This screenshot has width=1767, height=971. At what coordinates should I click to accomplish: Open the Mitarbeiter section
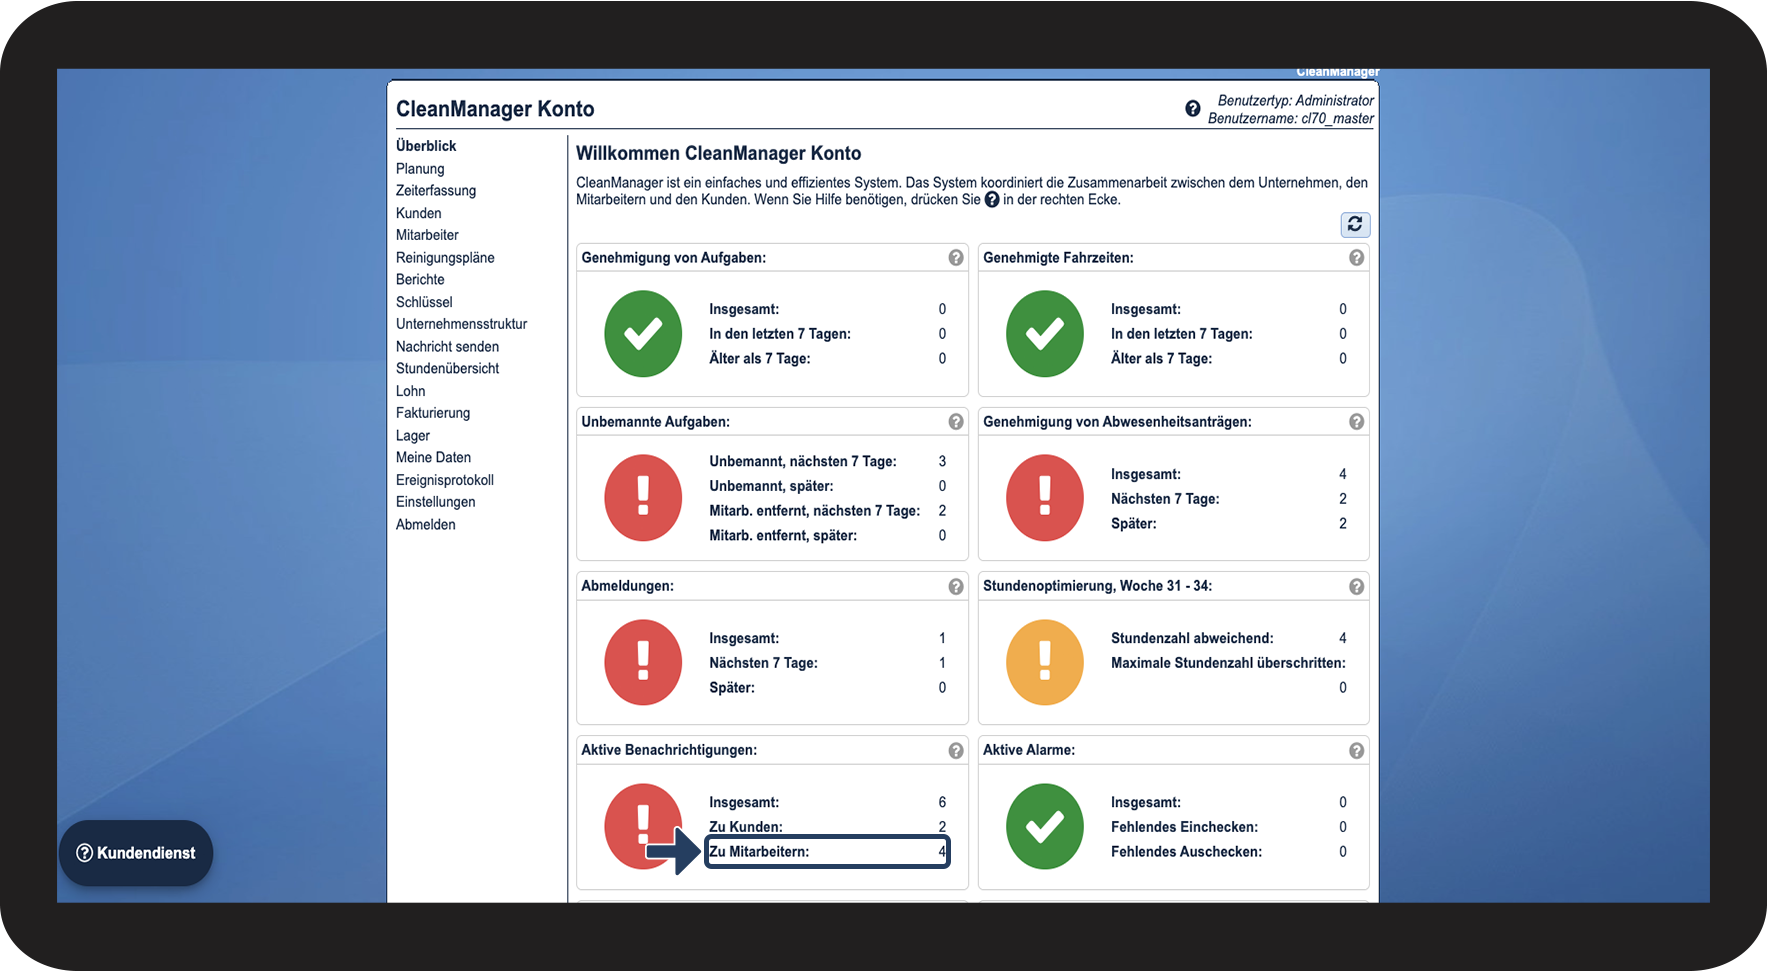click(x=427, y=235)
